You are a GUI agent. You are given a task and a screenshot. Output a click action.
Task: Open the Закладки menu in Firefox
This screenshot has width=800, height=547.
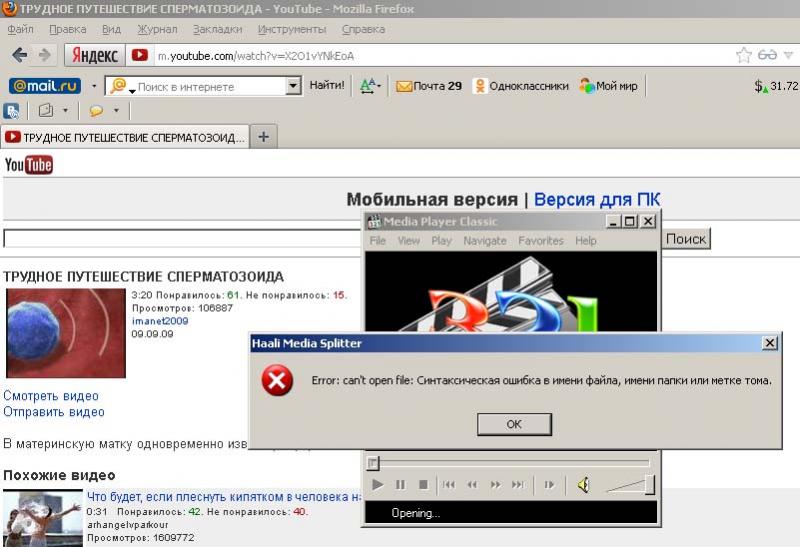217,29
